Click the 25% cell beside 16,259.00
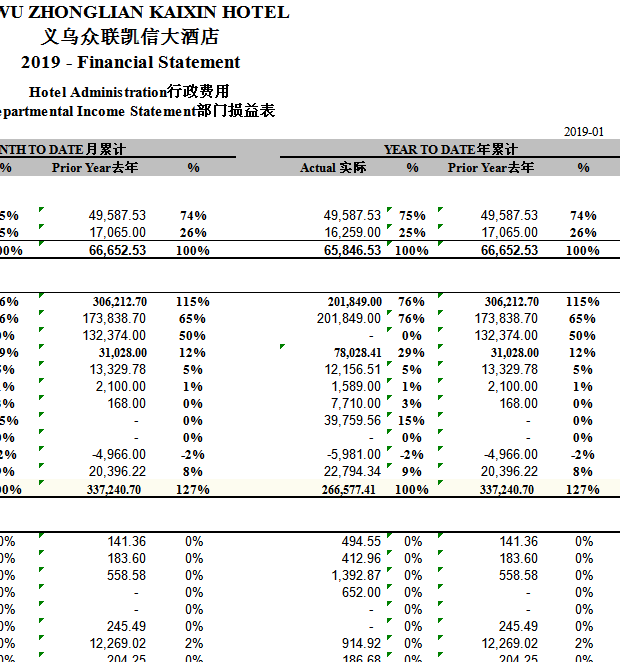 pyautogui.click(x=412, y=233)
